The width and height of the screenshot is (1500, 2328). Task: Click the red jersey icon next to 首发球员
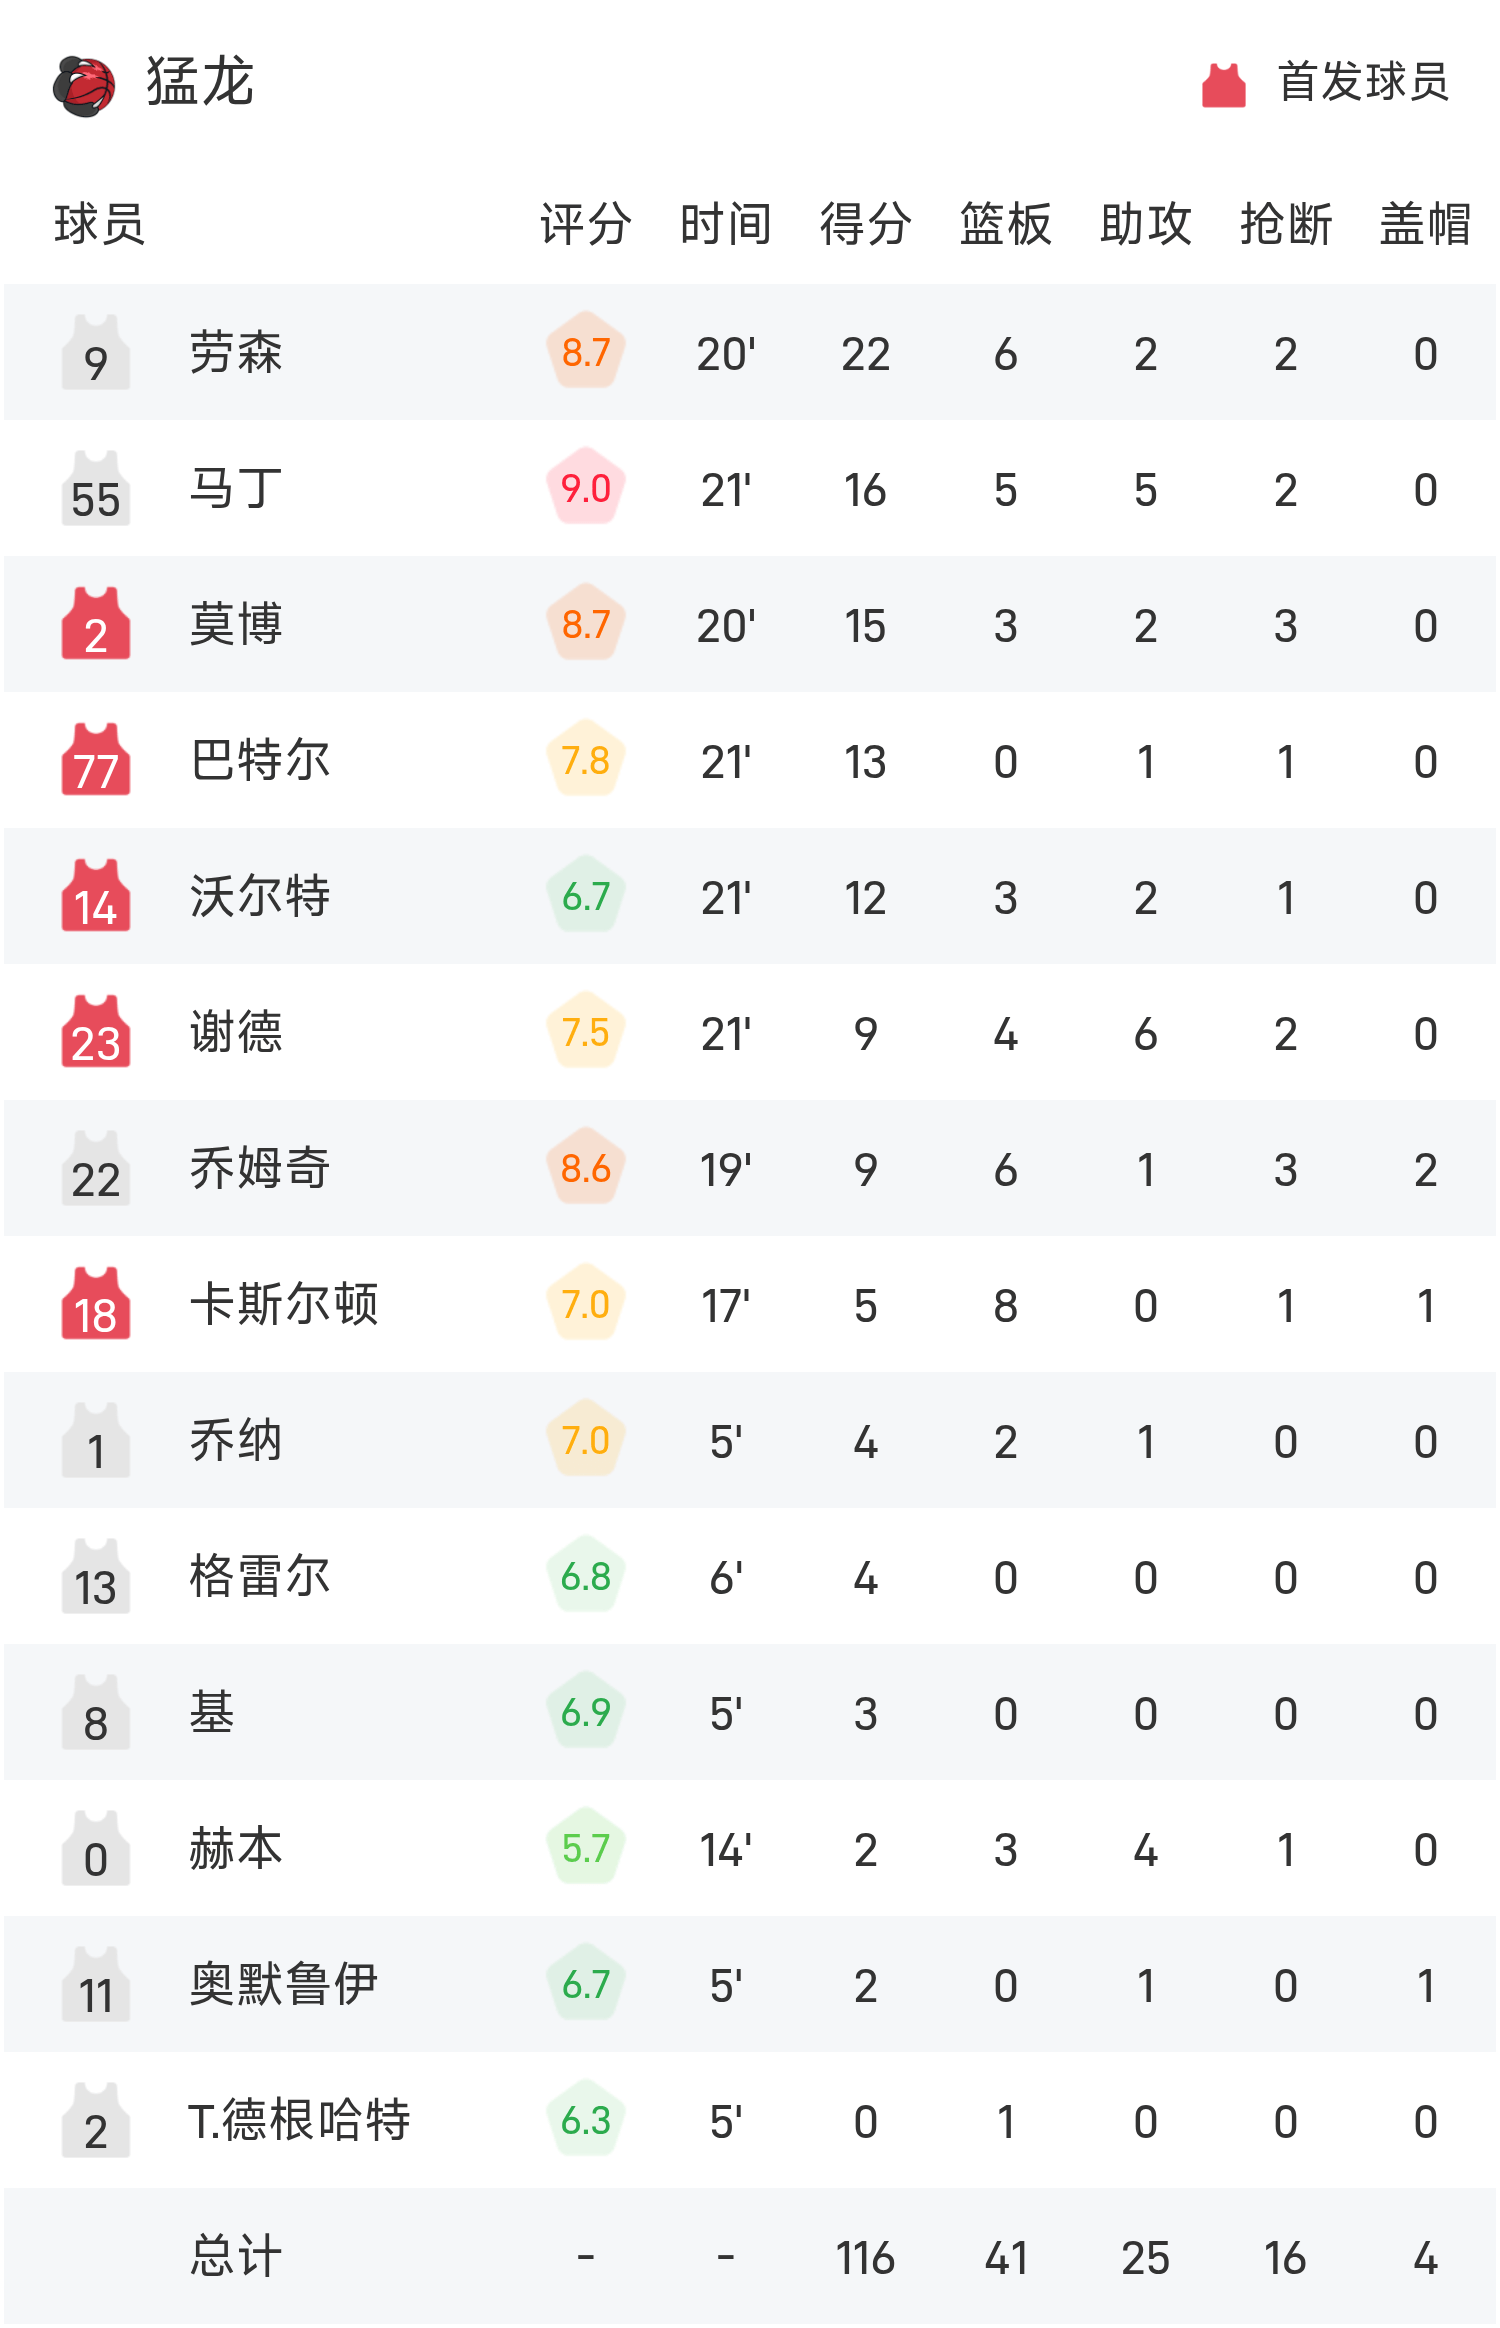(x=1222, y=85)
